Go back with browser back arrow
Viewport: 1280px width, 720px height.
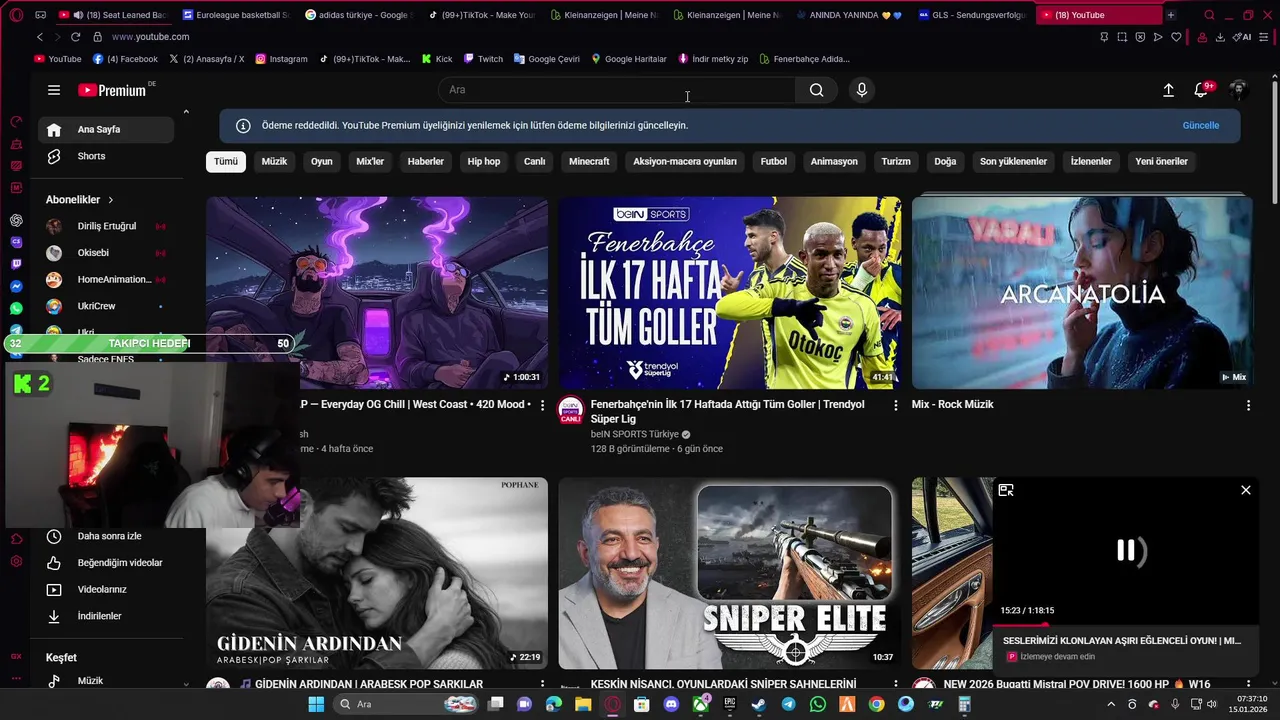40,37
